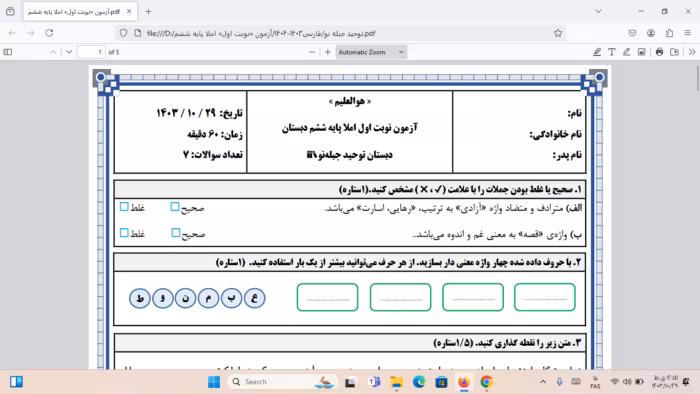Image resolution: width=700 pixels, height=394 pixels.
Task: Open Microsoft Teams from taskbar
Action: (x=374, y=382)
